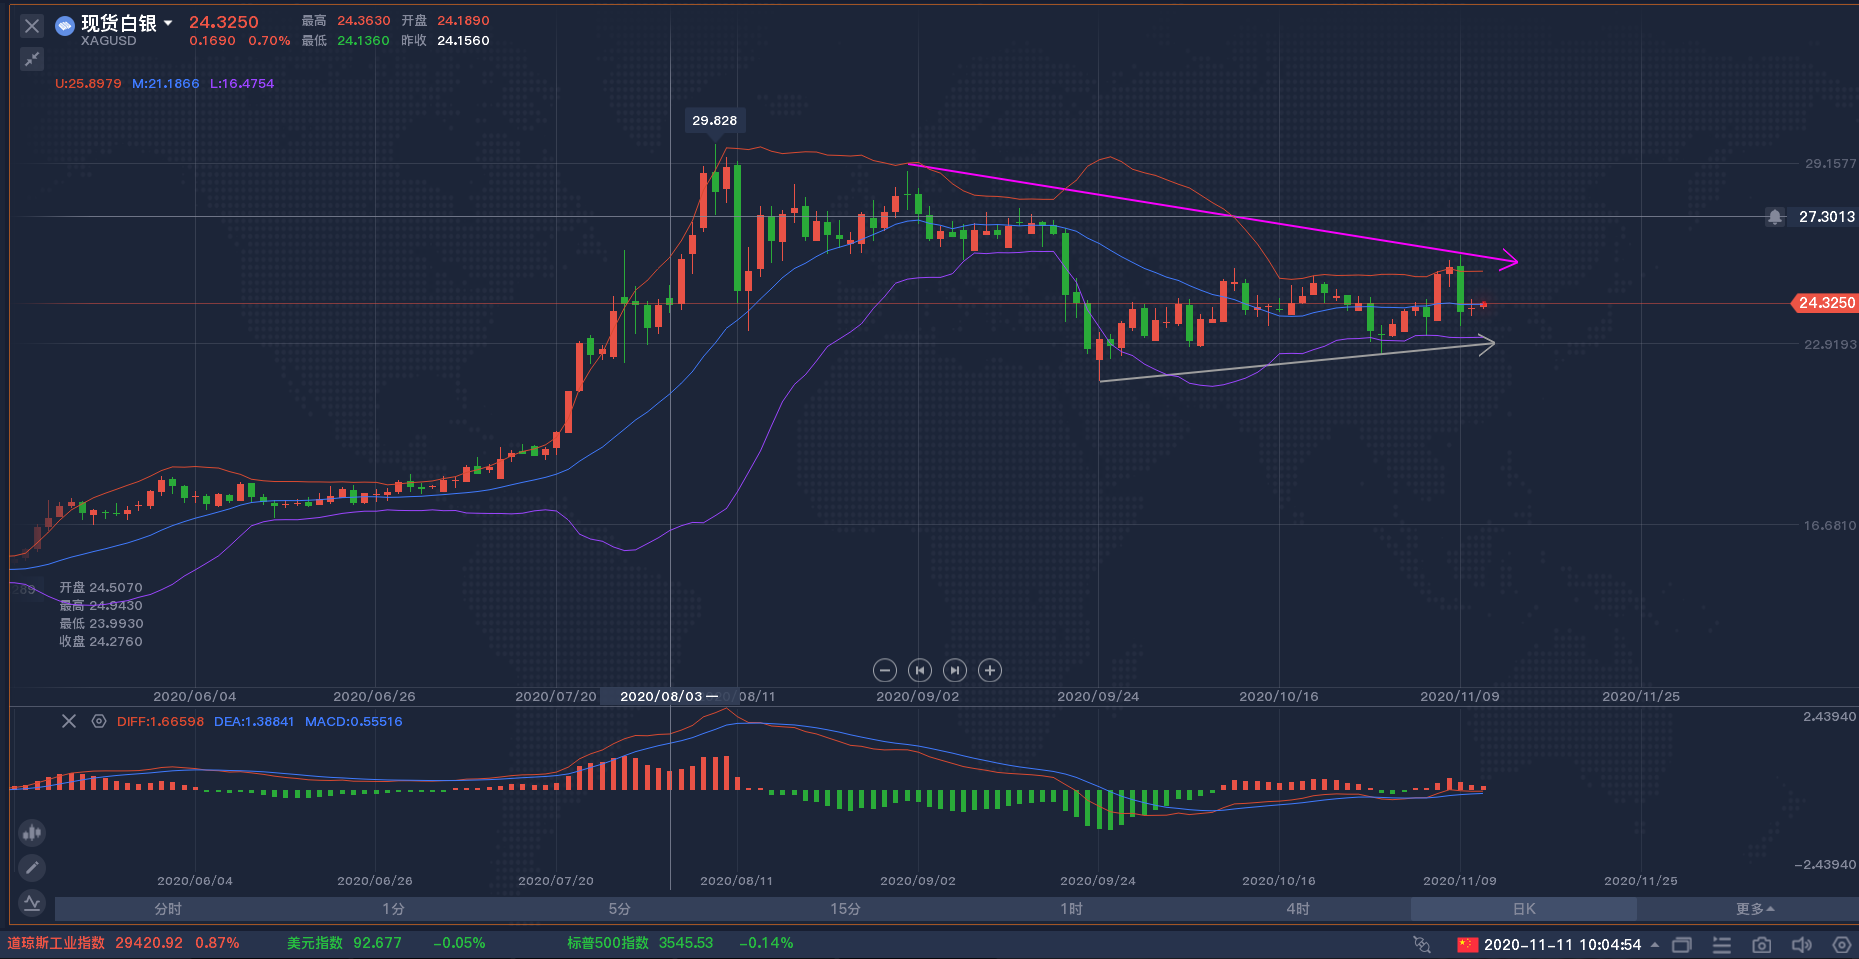Click the 最高 24.3630 header value
Viewport: 1859px width, 959px height.
346,20
